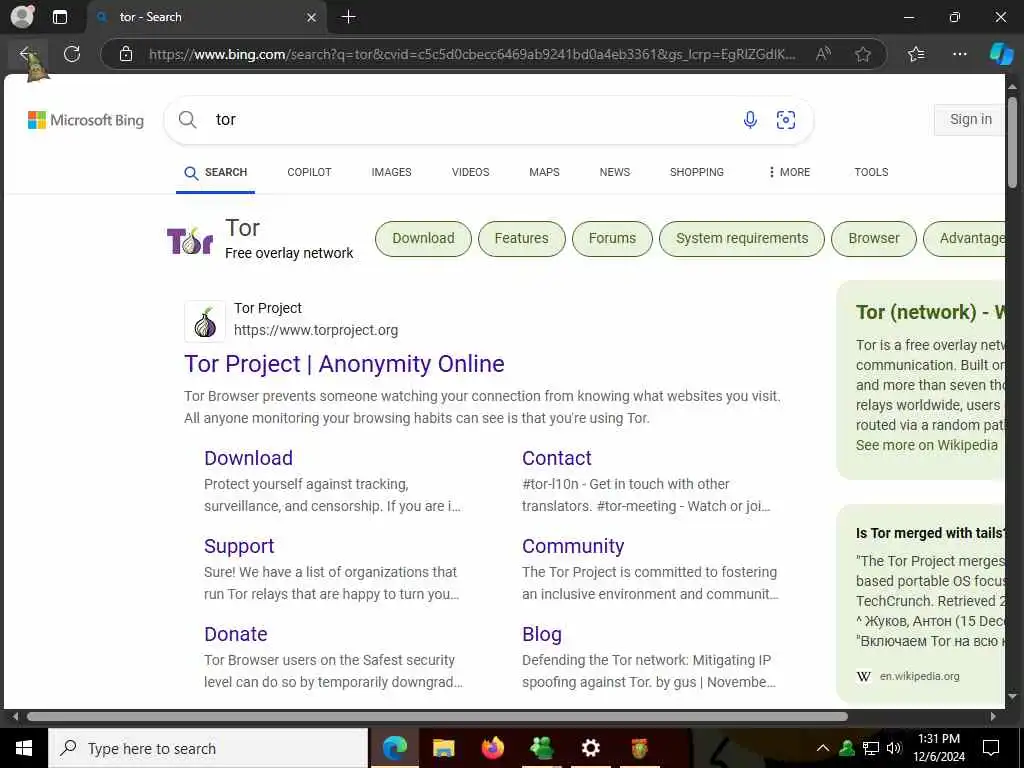
Task: Click the Tor logo in knowledge header
Action: point(189,240)
